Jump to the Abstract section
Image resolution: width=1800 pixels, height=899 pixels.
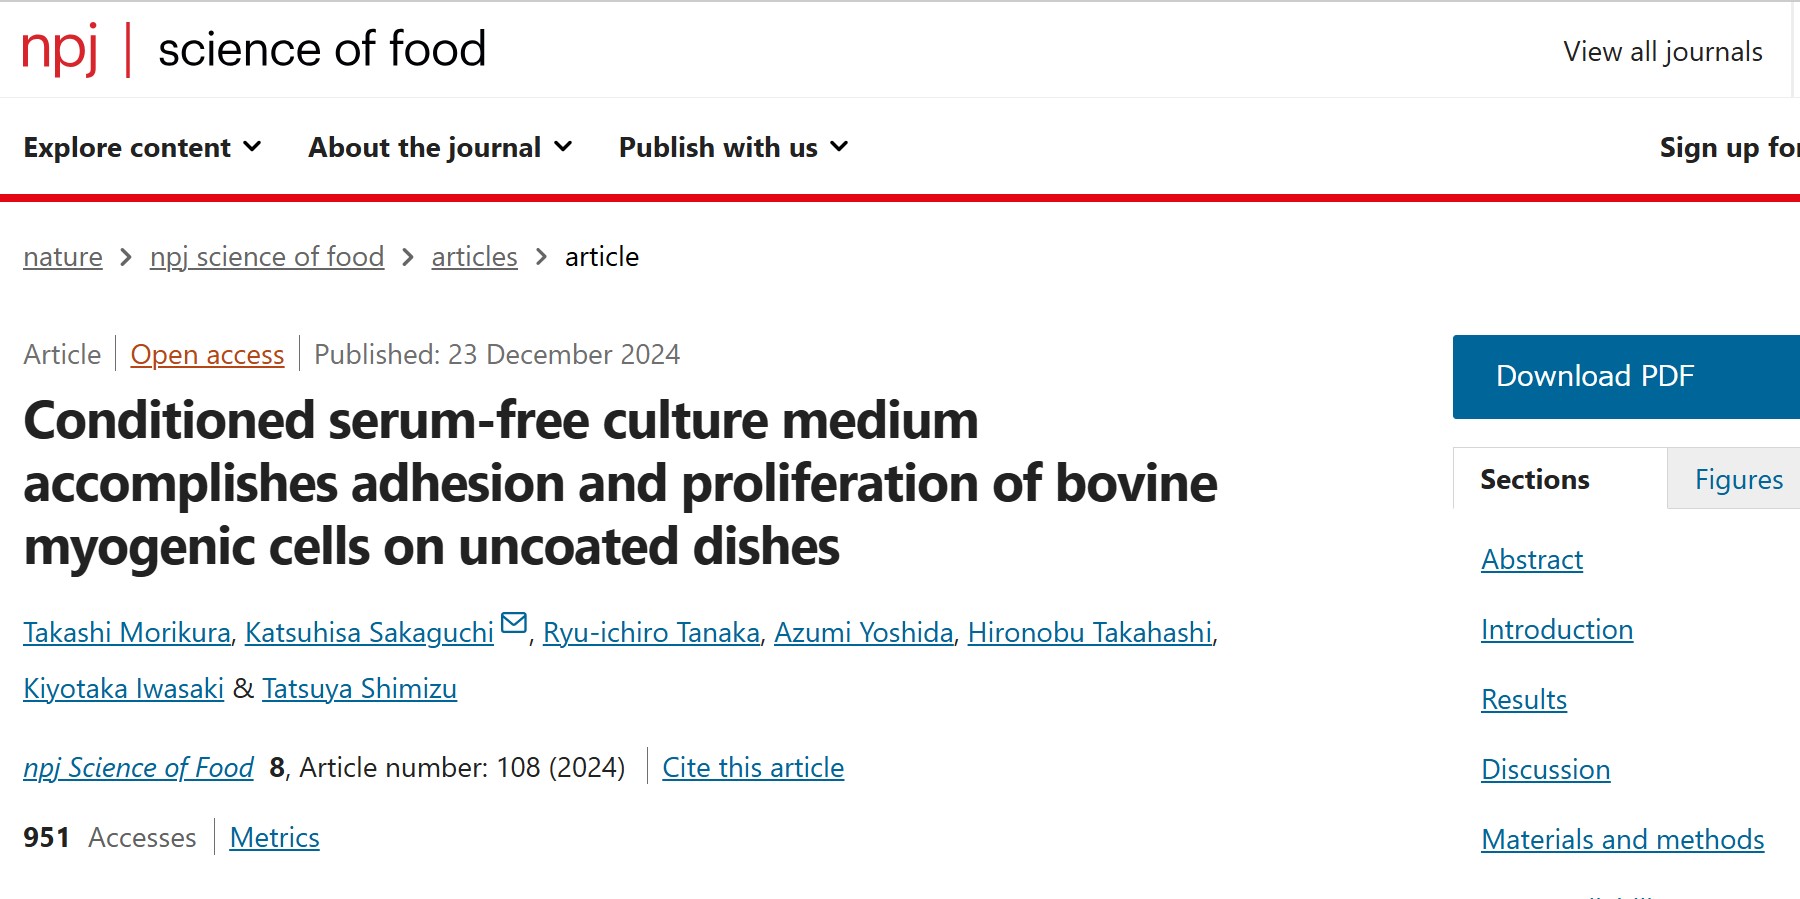pos(1531,560)
